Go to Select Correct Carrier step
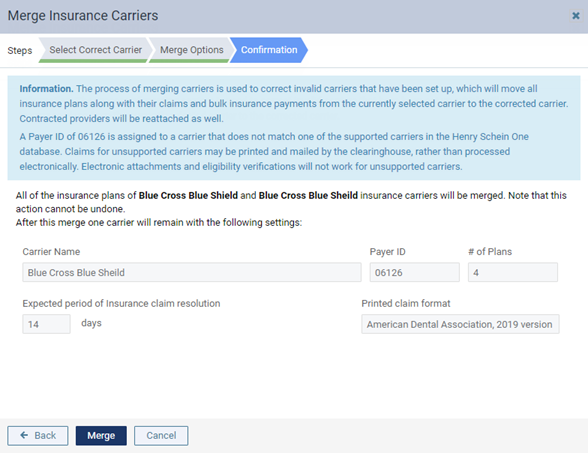This screenshot has width=588, height=453. coord(95,50)
